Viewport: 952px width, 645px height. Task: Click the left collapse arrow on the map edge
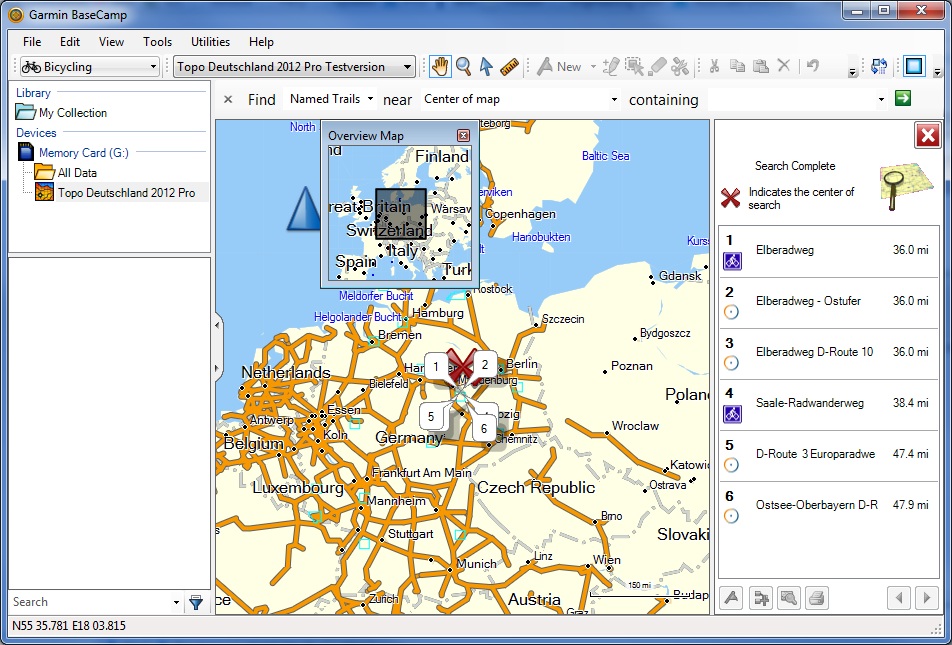[x=217, y=326]
